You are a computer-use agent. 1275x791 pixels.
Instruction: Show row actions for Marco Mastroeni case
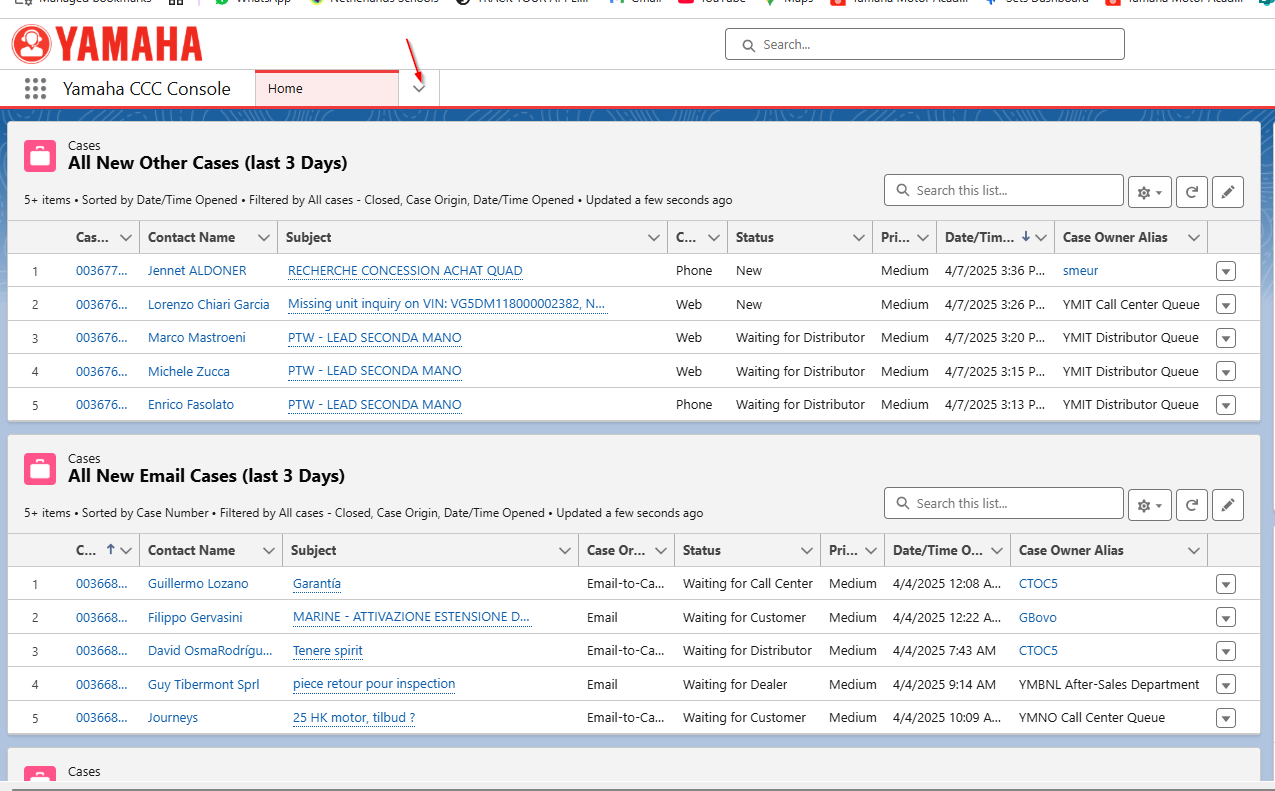1226,338
